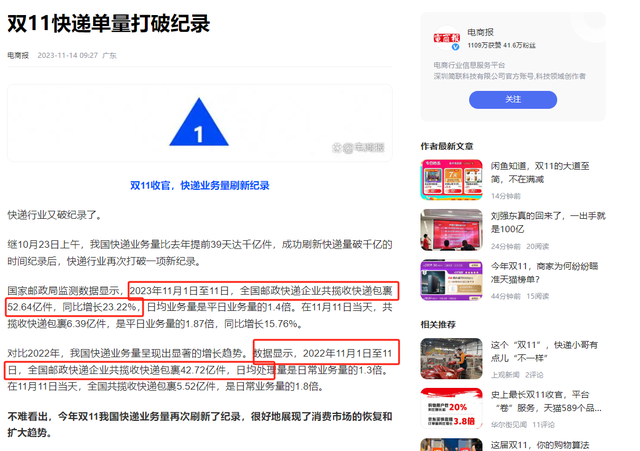
Task: Click the 20% and 3.8倍 thumbnail
Action: click(451, 409)
